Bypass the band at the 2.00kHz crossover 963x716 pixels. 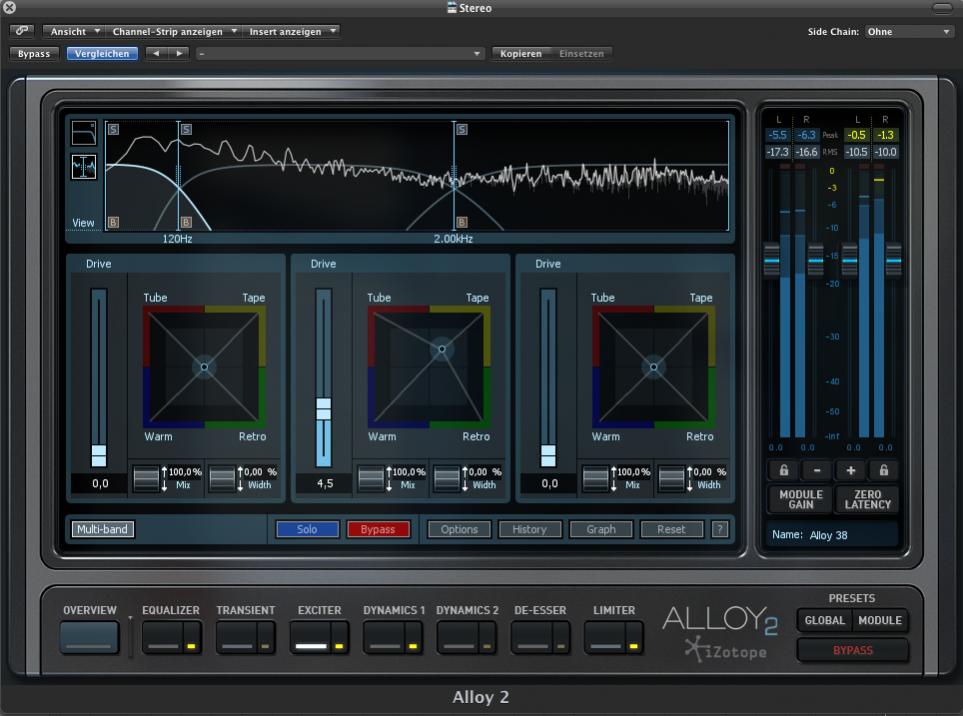pyautogui.click(x=461, y=222)
